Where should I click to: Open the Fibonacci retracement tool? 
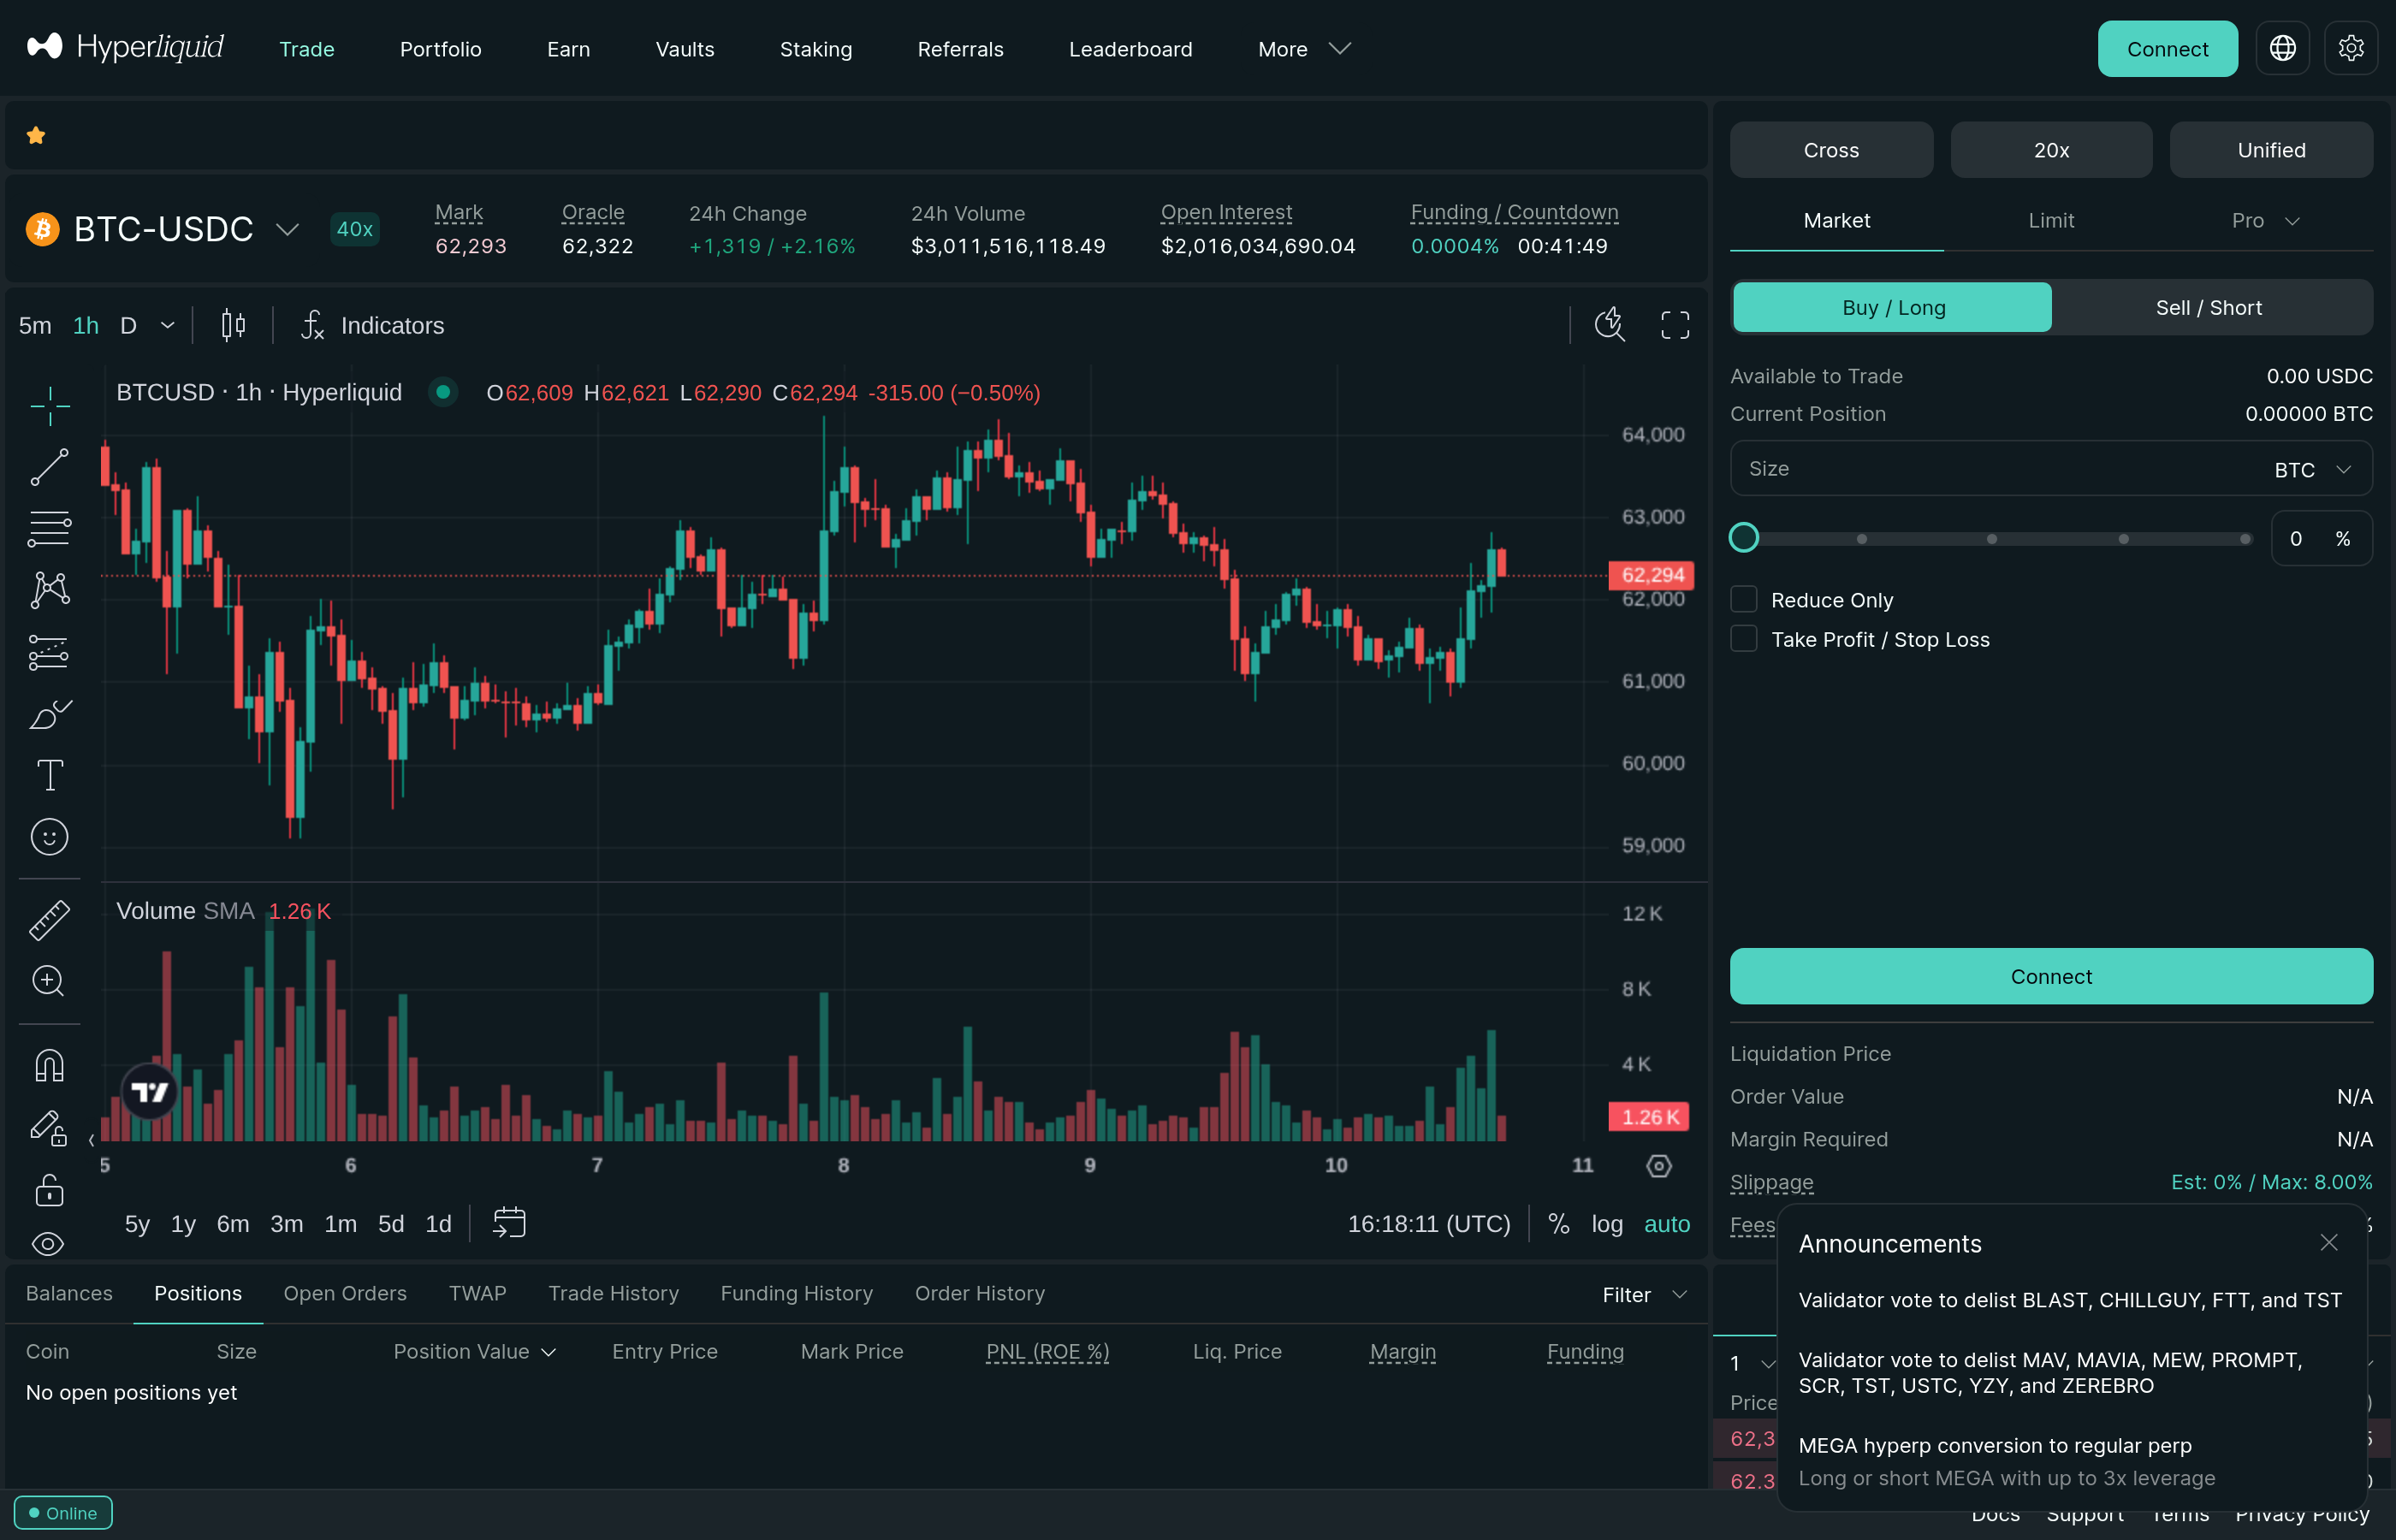(x=49, y=529)
